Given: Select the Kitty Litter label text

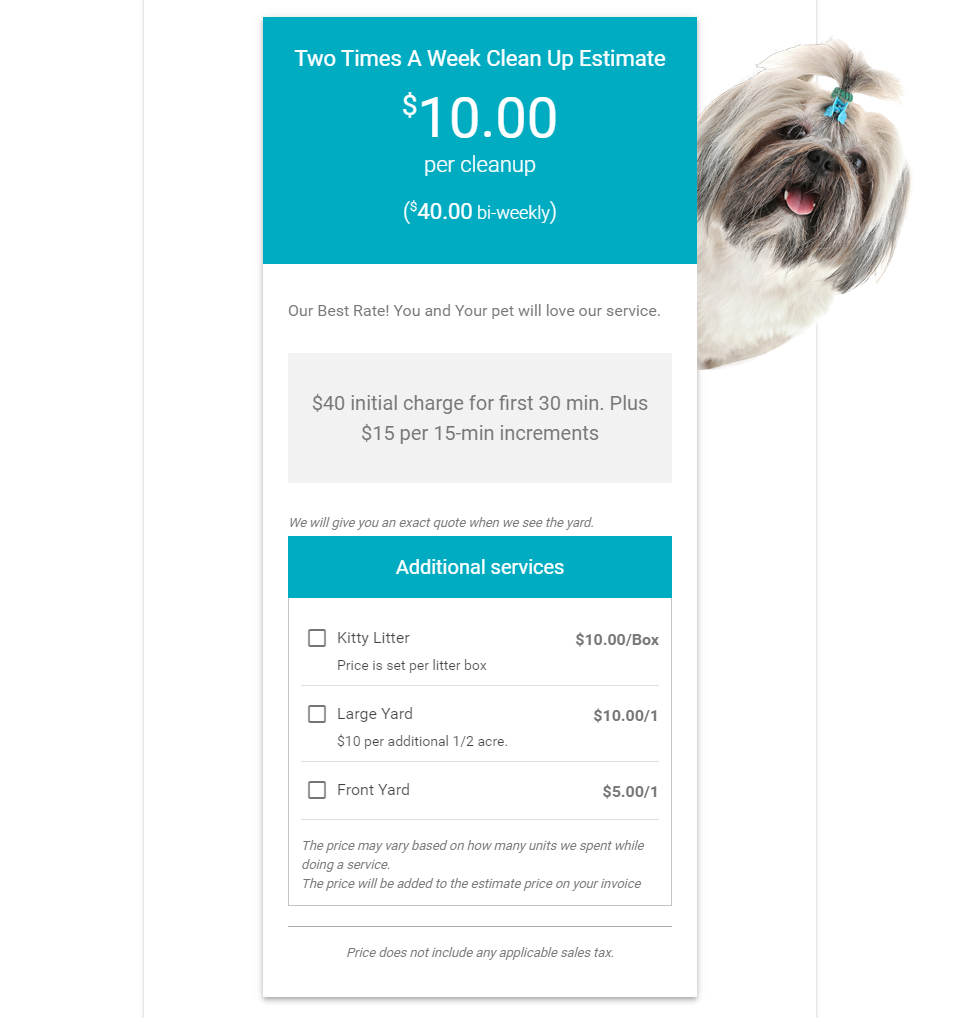Looking at the screenshot, I should click(373, 638).
